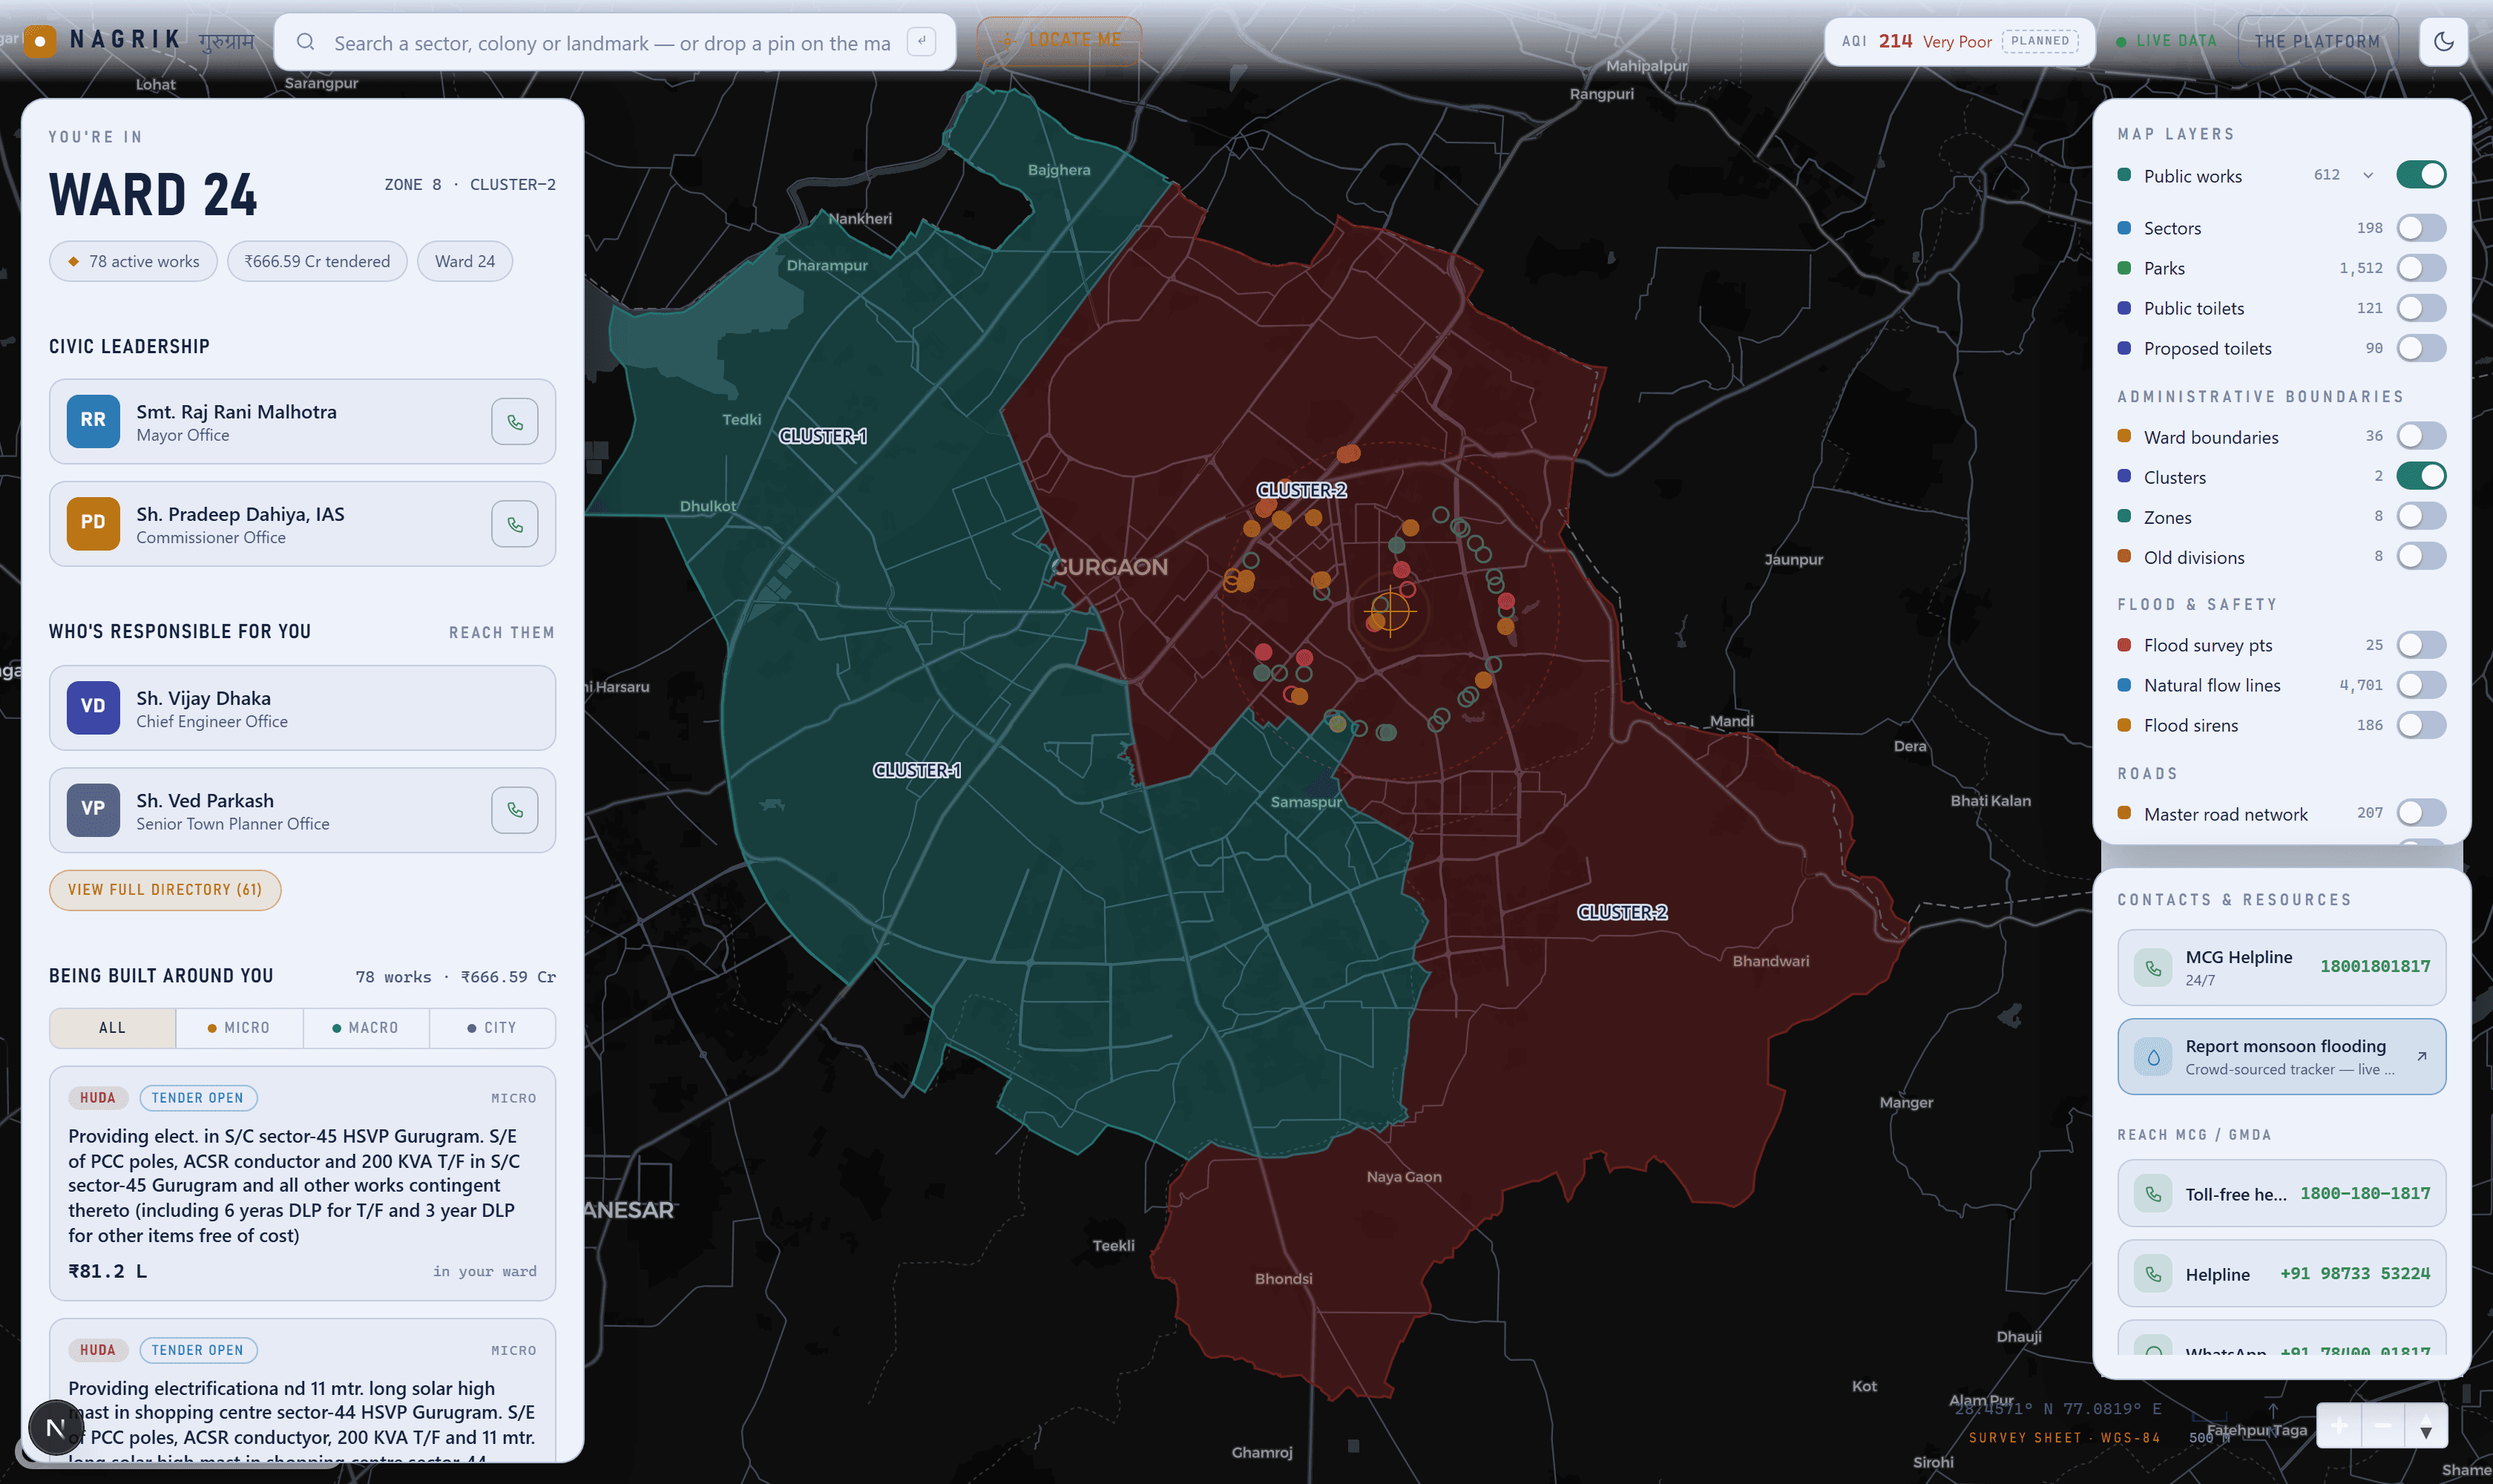
Task: Enable Flood sirens layer
Action: coord(2421,725)
